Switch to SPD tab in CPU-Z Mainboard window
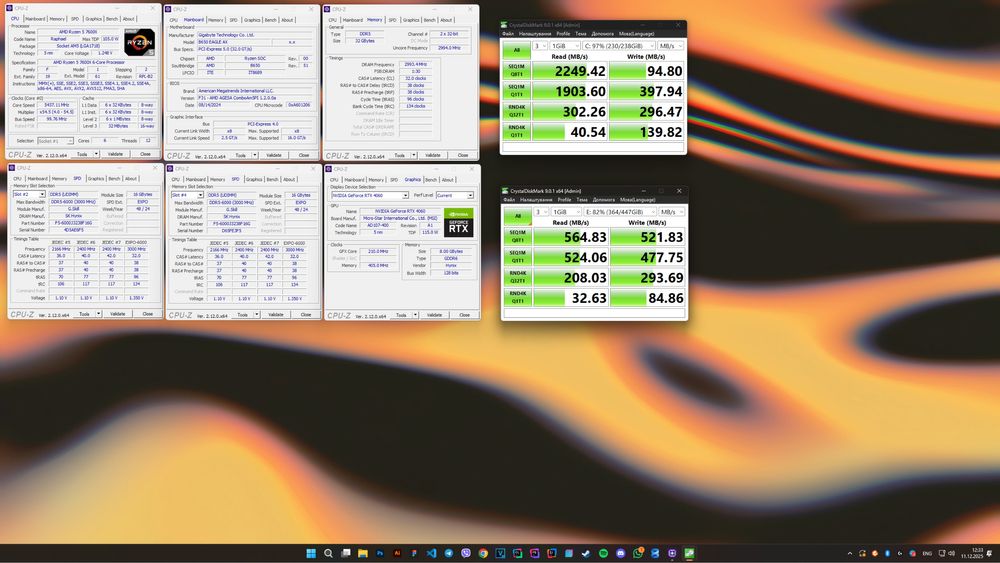This screenshot has height=563, width=1000. click(233, 20)
